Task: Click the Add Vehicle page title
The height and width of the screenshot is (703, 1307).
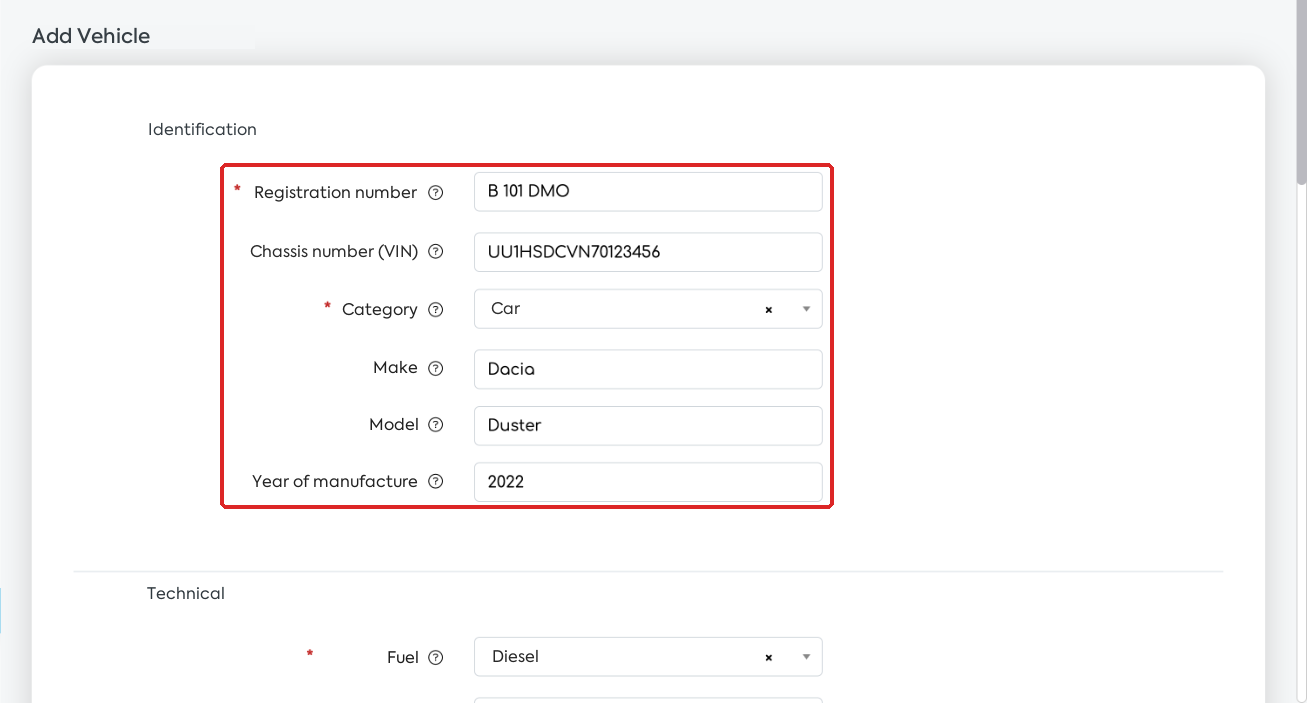Action: (91, 36)
